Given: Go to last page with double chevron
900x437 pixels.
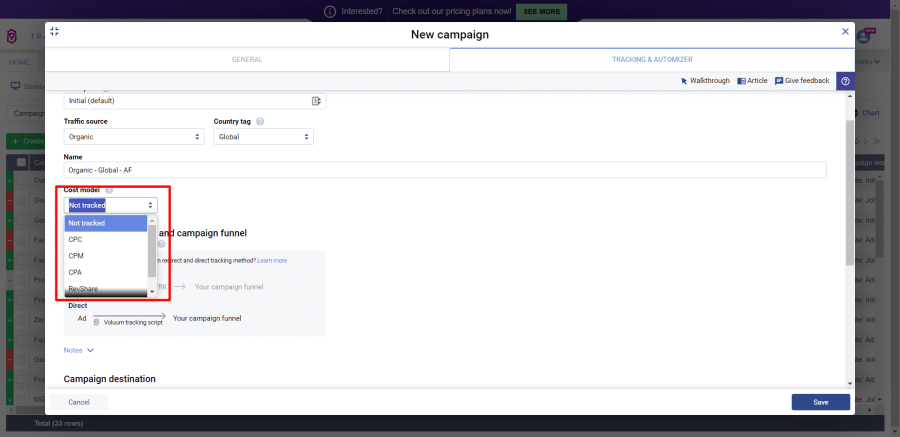Looking at the screenshot, I should click(876, 141).
